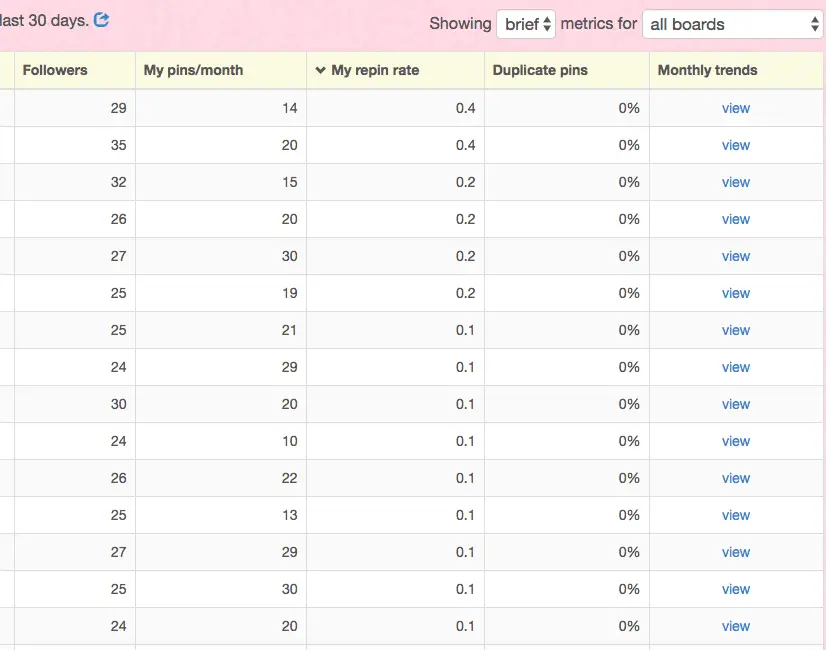The image size is (826, 650).
Task: Click the My pins/month cell showing 21
Action: tap(221, 330)
